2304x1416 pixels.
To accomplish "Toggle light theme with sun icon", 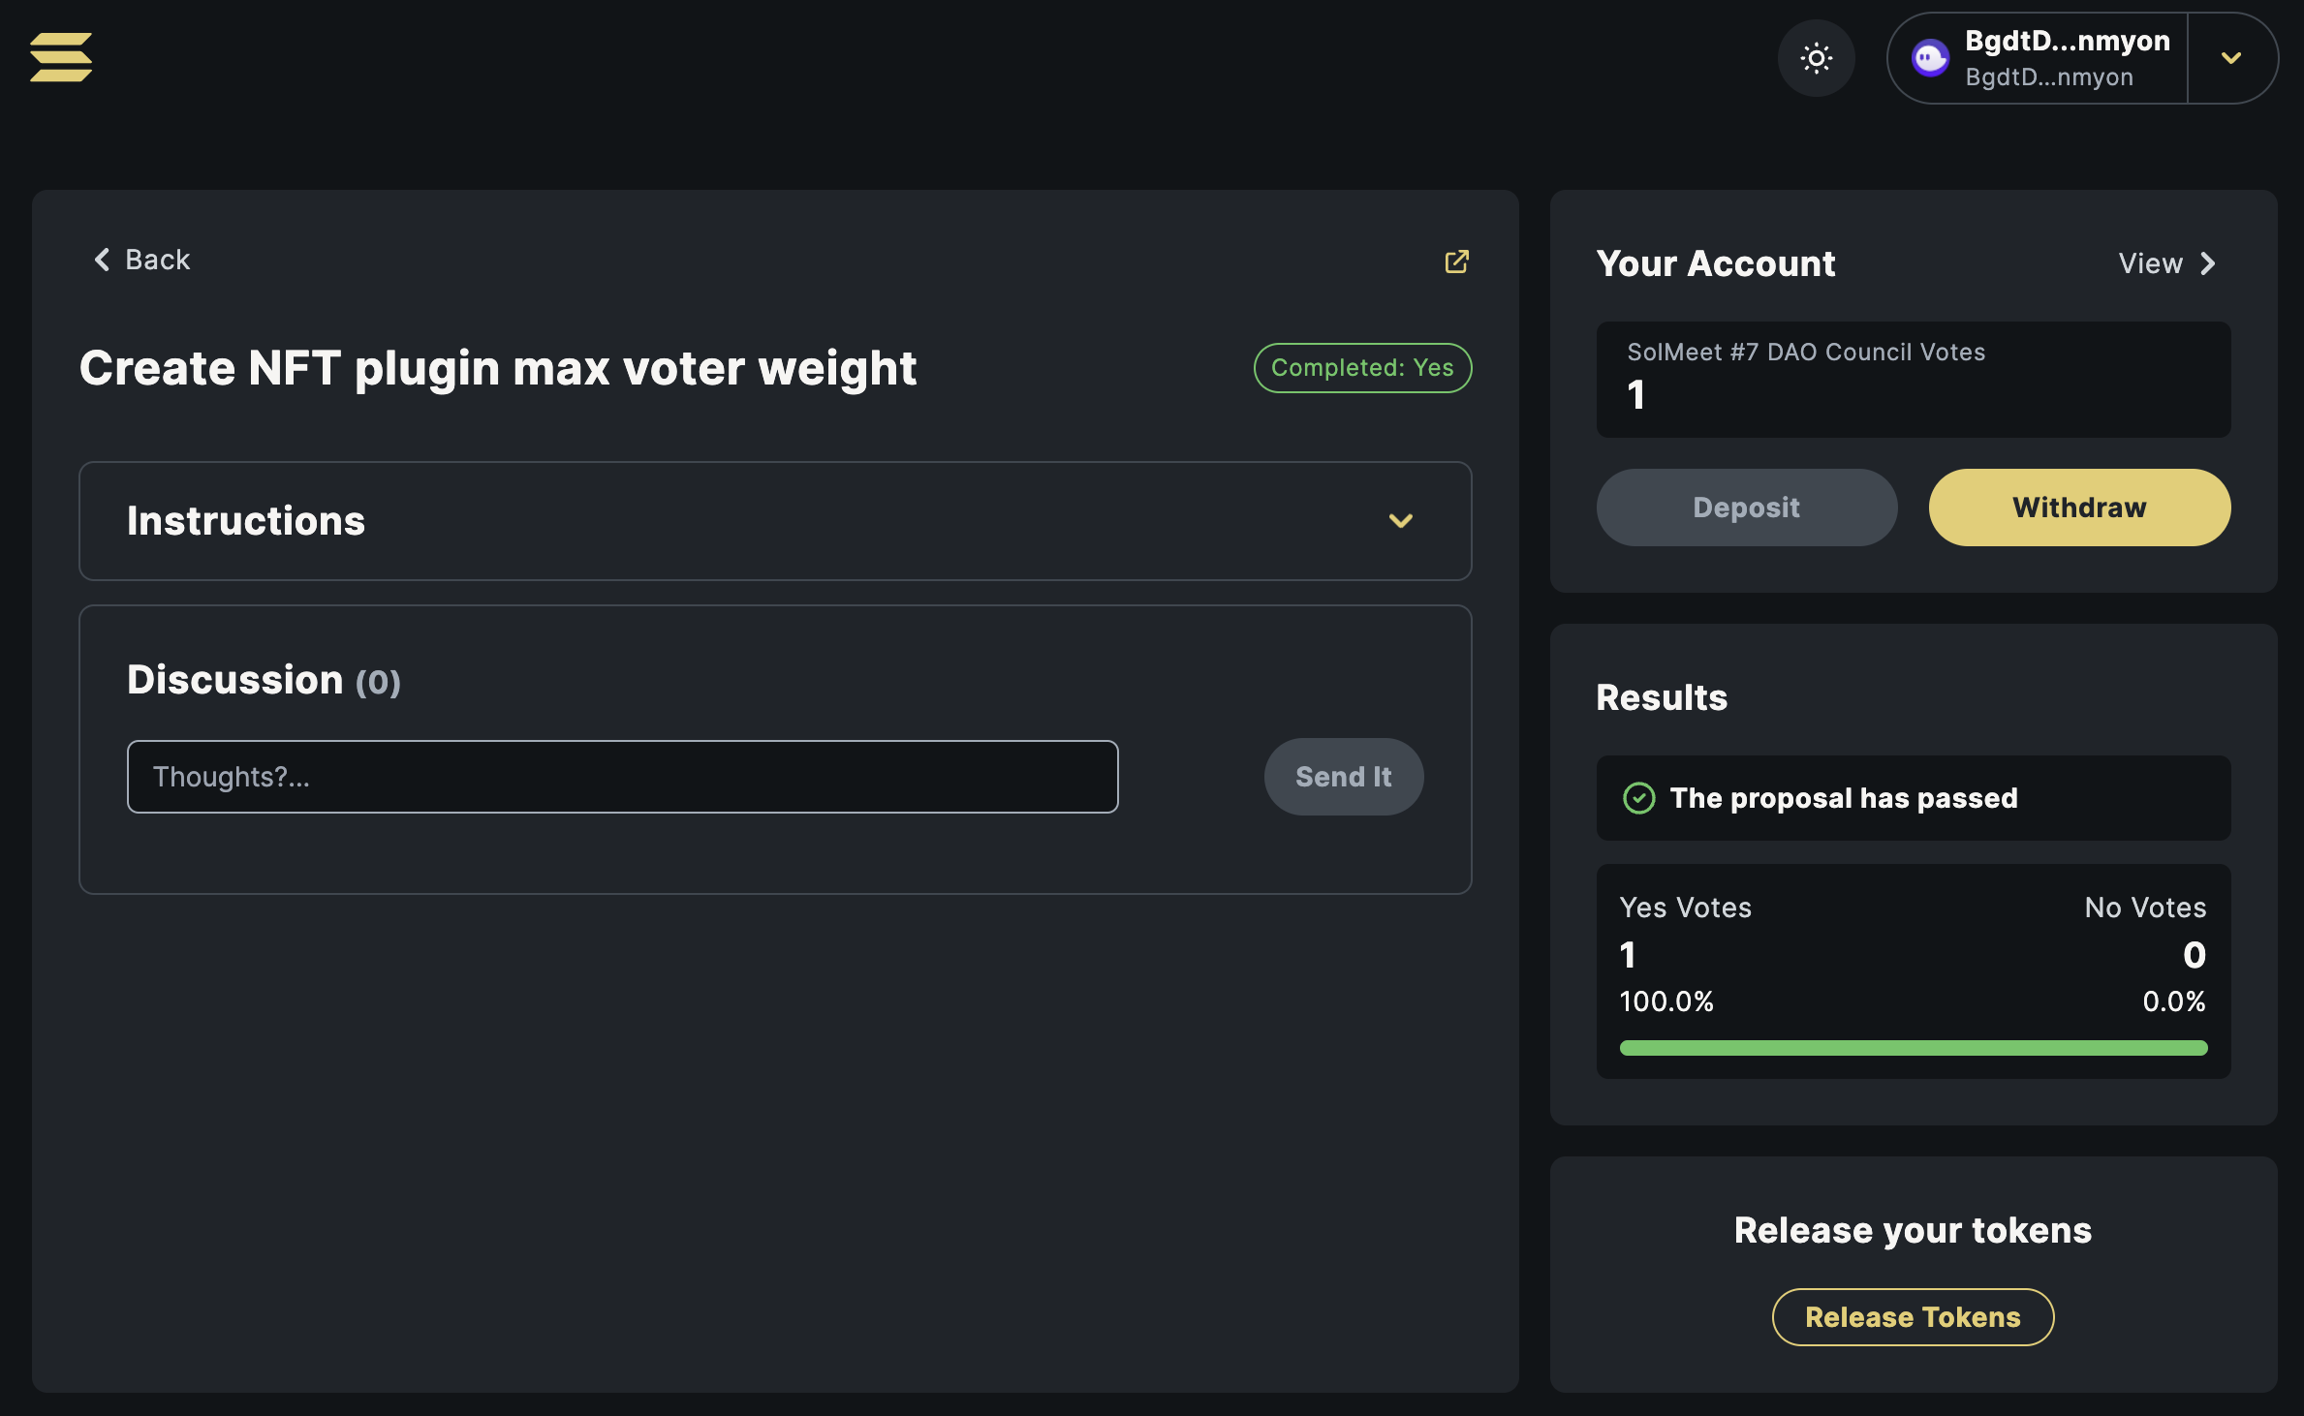I will [x=1815, y=58].
